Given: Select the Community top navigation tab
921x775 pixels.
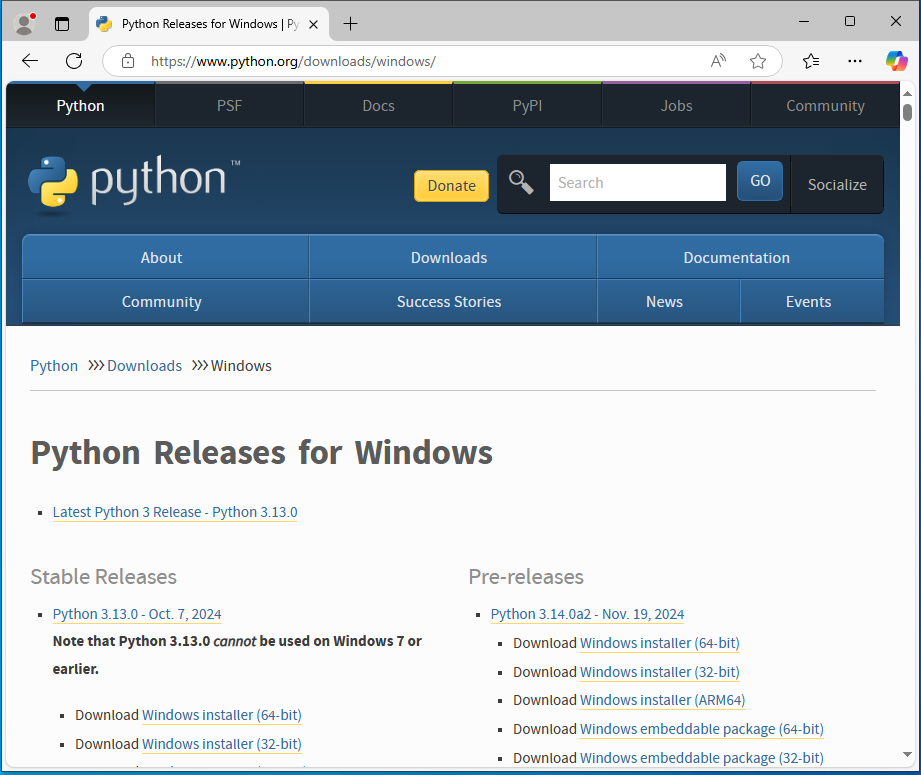Looking at the screenshot, I should 825,106.
